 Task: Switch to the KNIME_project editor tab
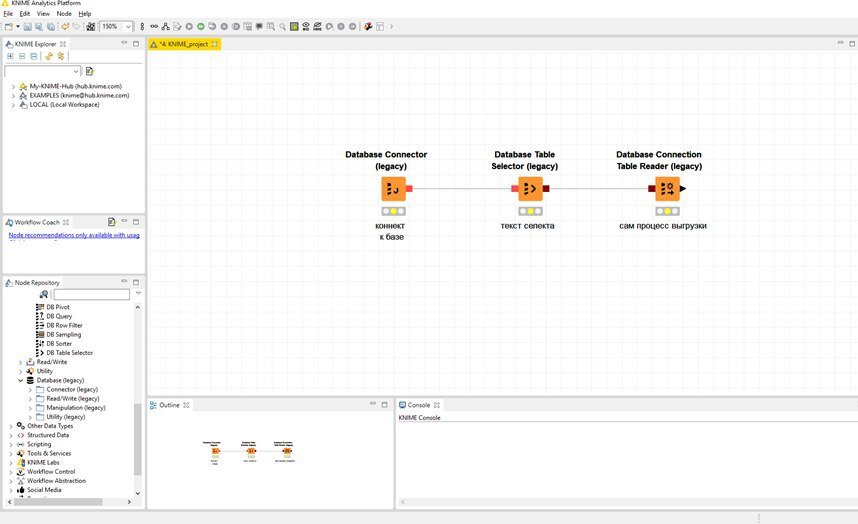coord(184,44)
